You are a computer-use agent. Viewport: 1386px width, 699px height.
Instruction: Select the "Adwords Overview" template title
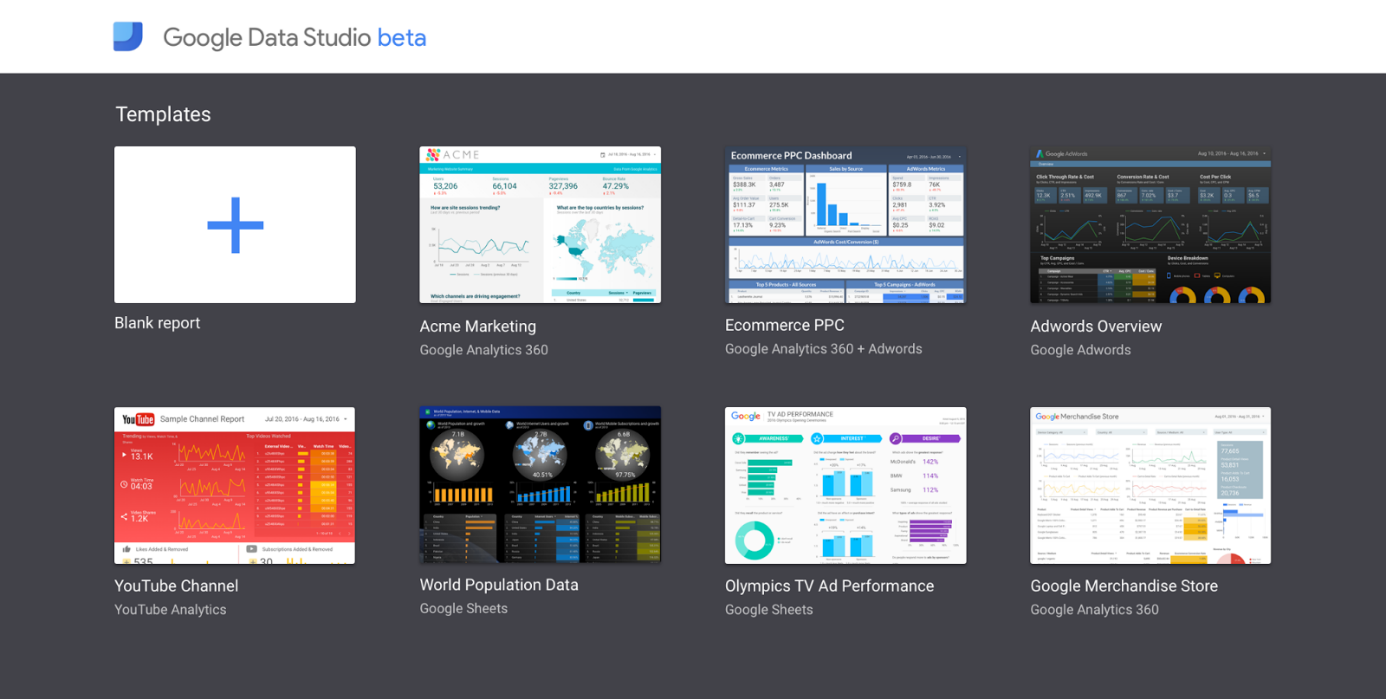click(1096, 326)
